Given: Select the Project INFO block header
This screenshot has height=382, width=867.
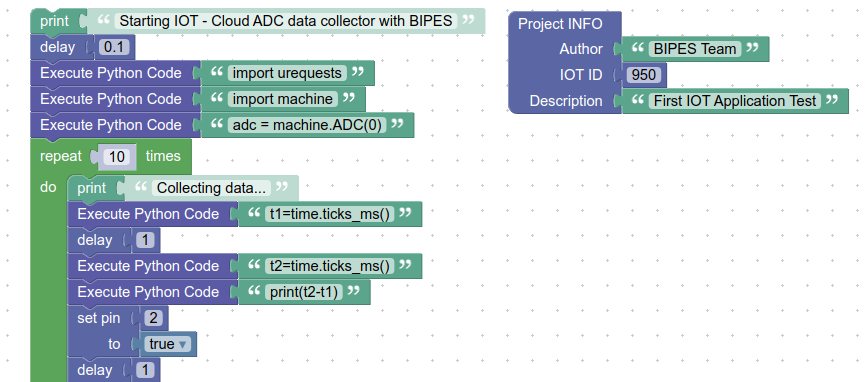Looking at the screenshot, I should pos(560,24).
